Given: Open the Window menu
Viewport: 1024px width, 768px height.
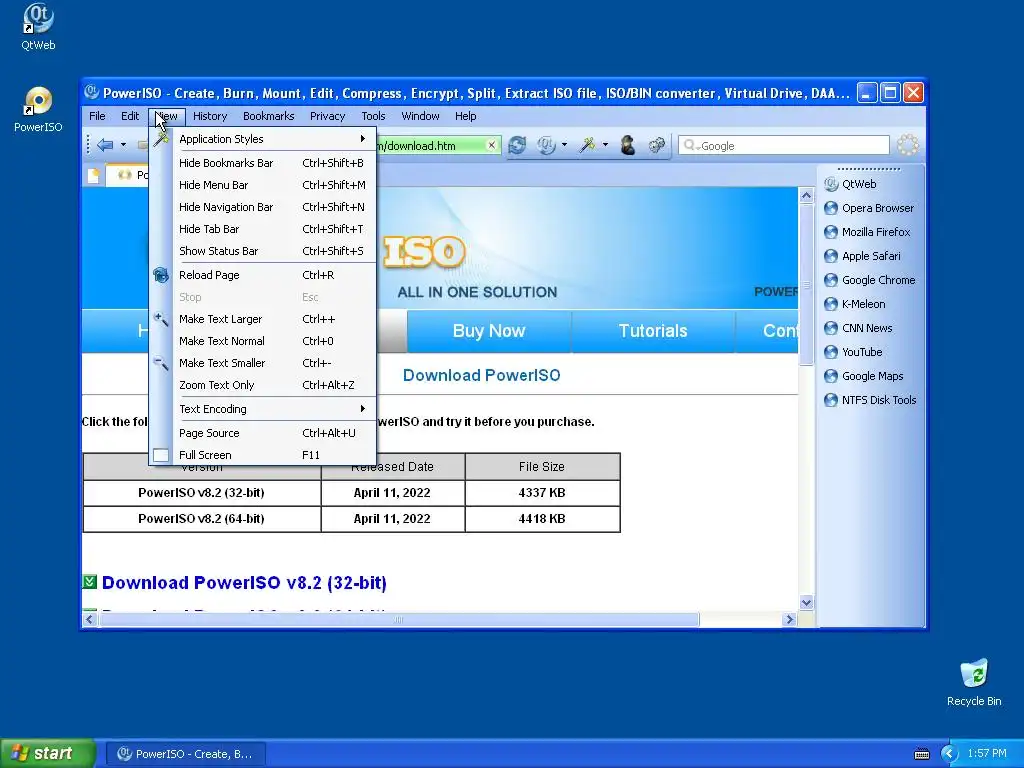Looking at the screenshot, I should 420,116.
